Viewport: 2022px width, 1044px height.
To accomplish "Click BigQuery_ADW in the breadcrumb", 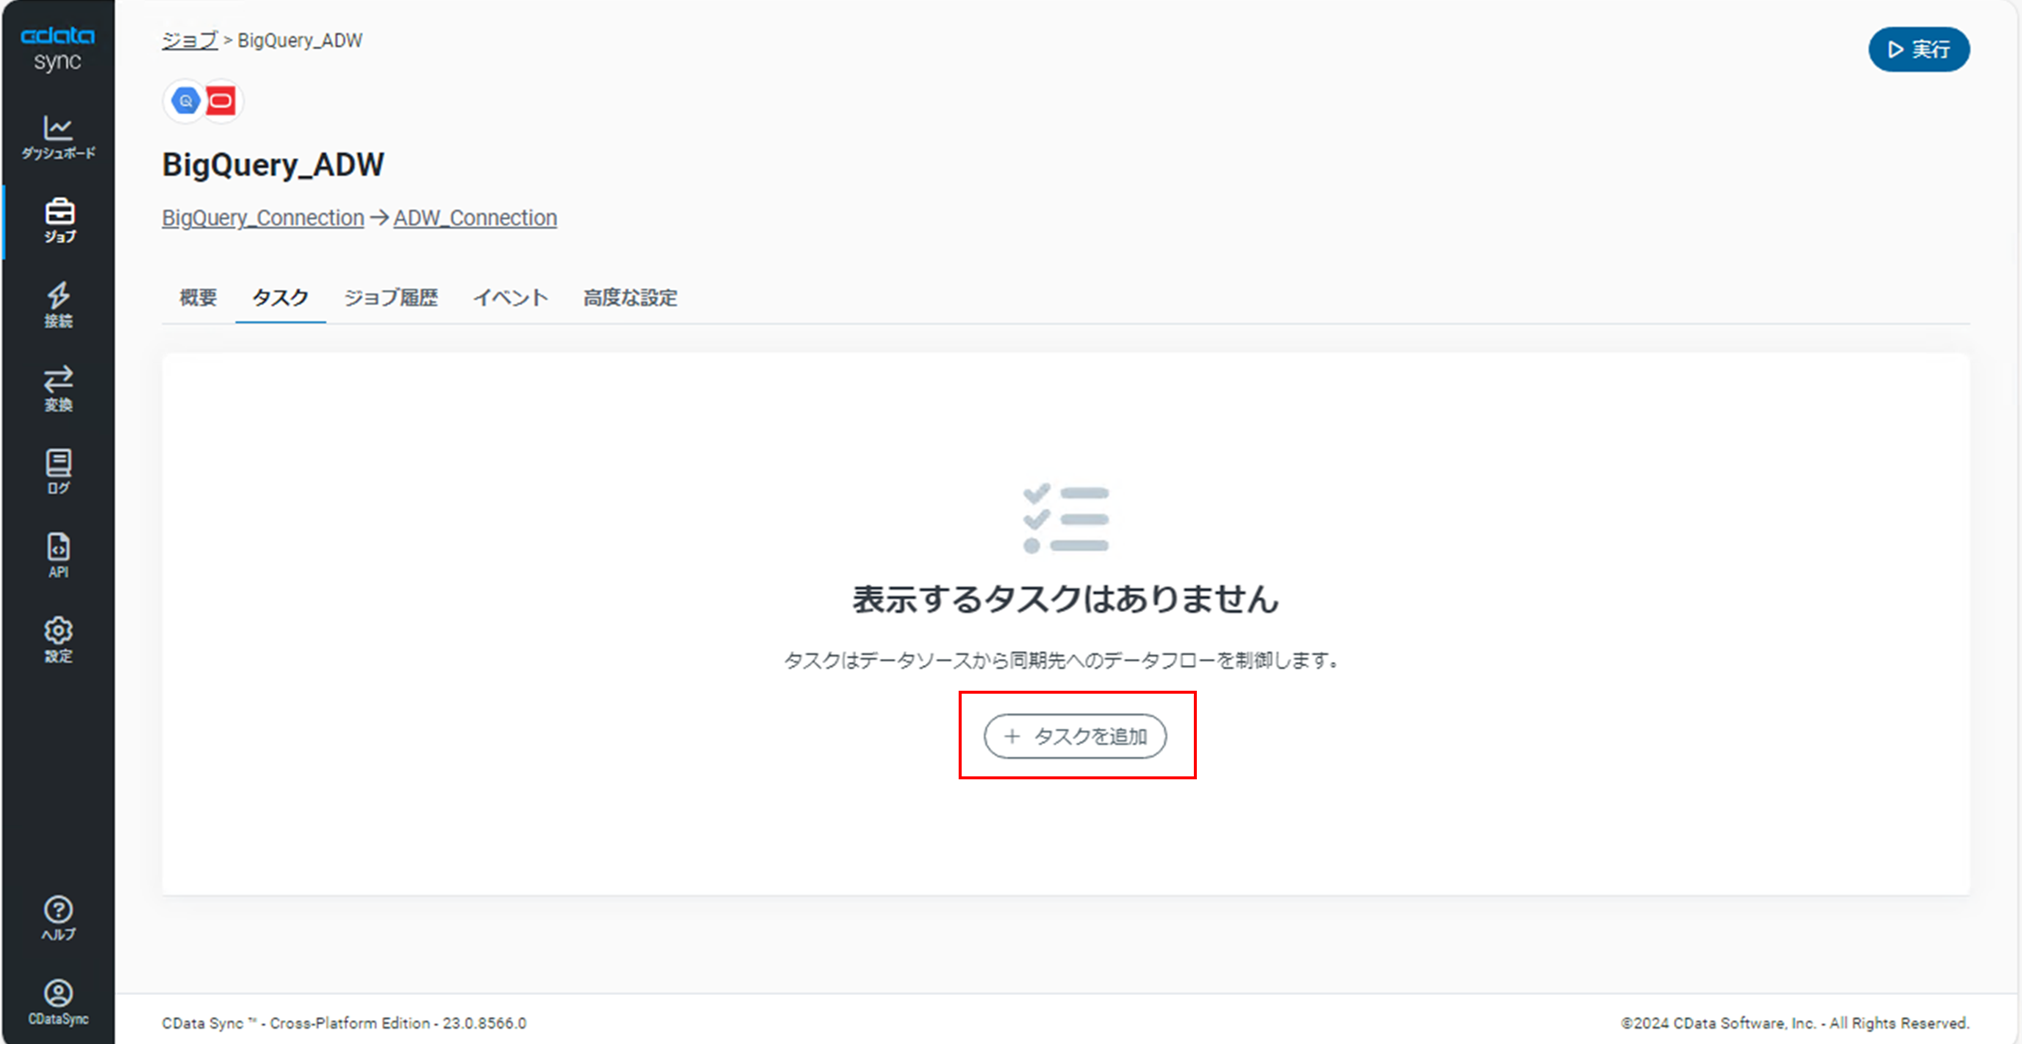I will [x=300, y=40].
